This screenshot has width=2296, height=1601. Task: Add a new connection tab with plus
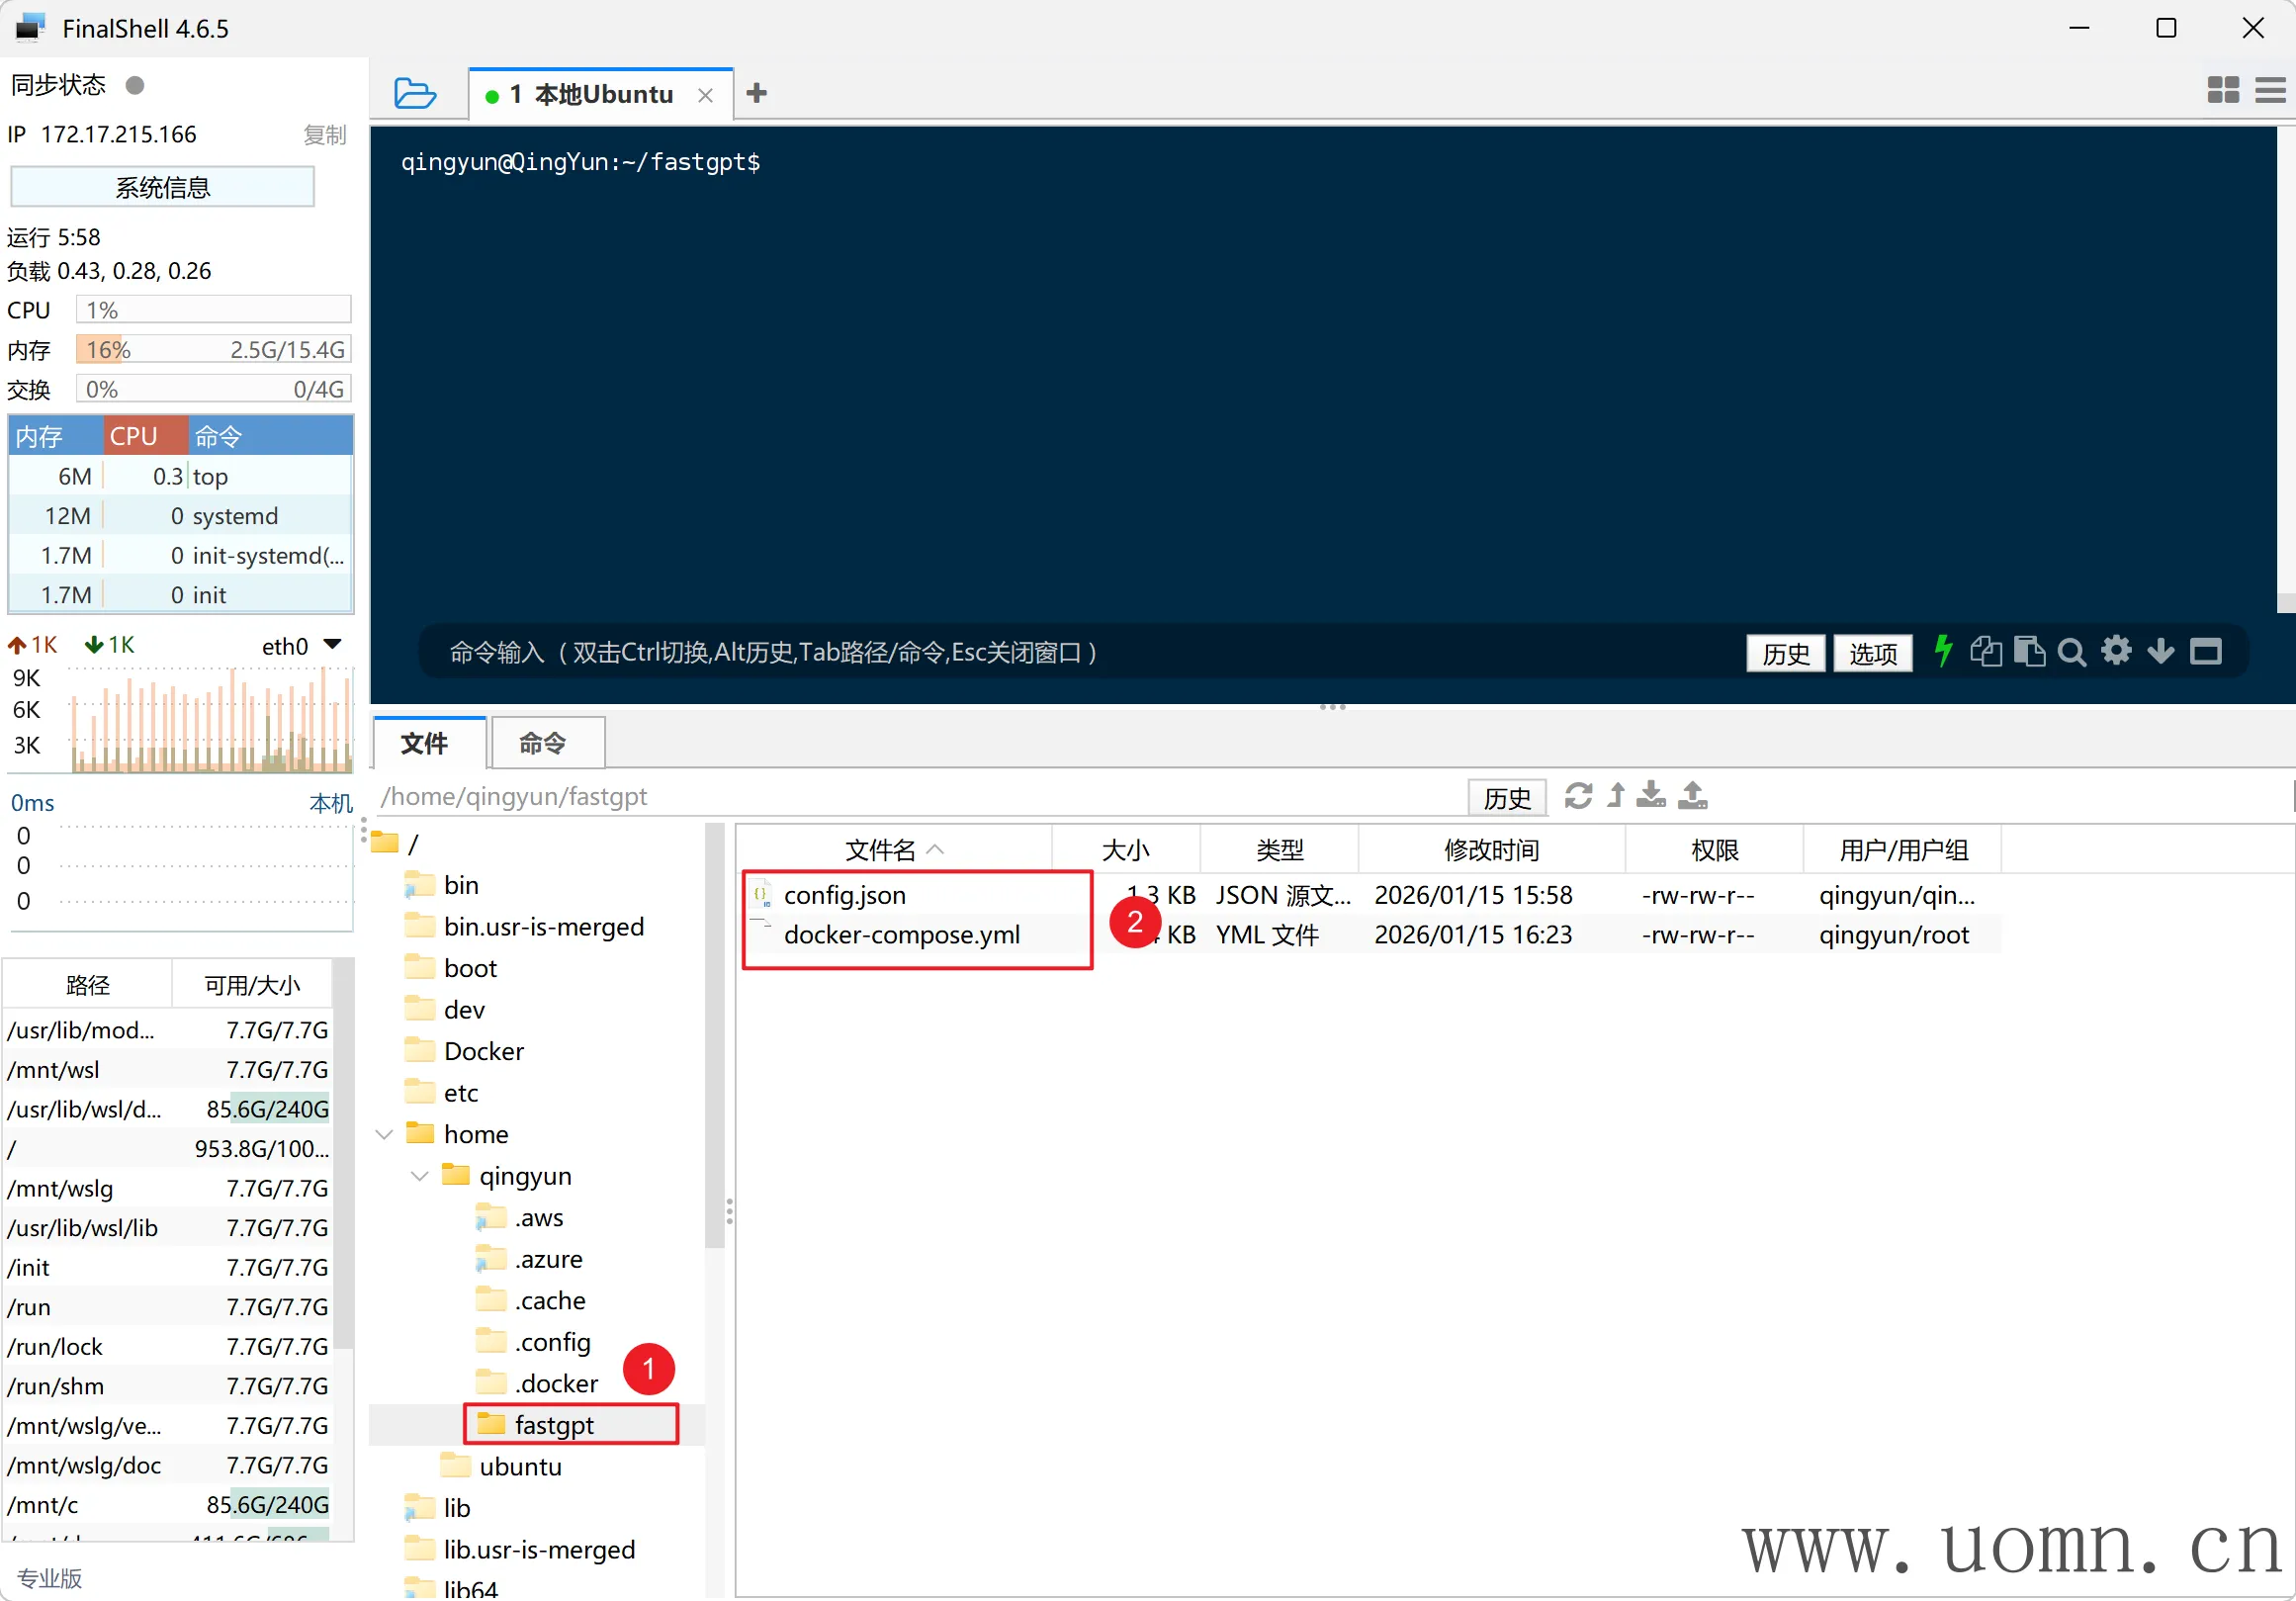pyautogui.click(x=757, y=93)
